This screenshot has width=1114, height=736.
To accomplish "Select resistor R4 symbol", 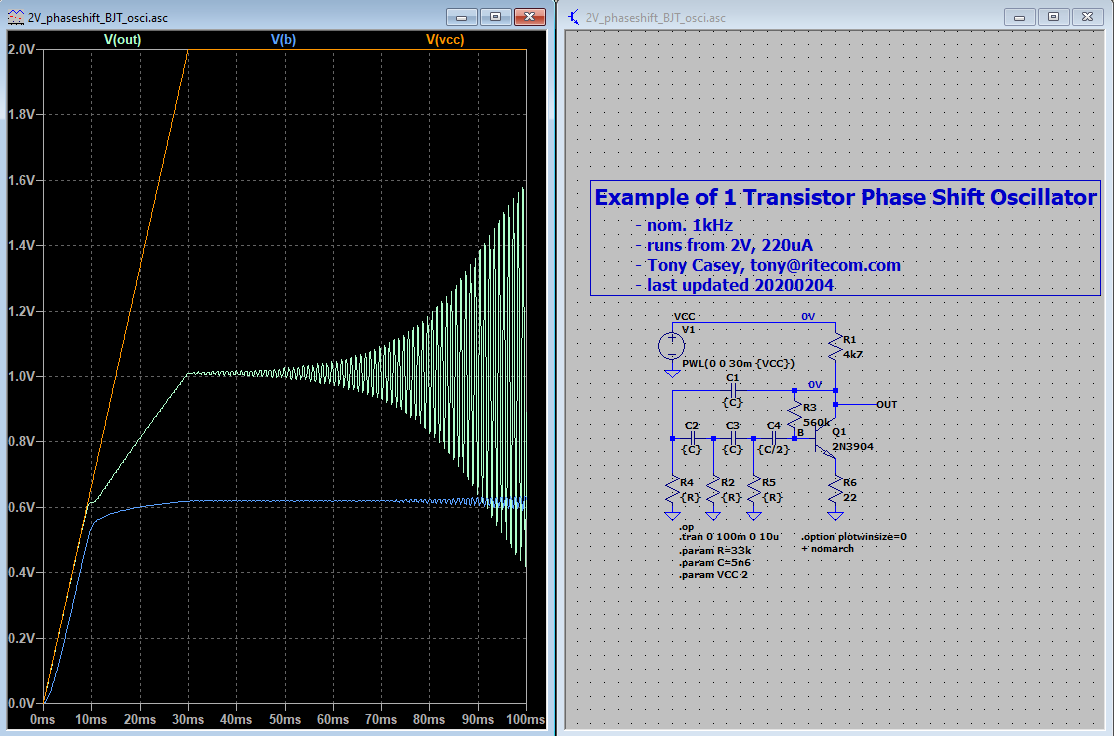I will 672,491.
